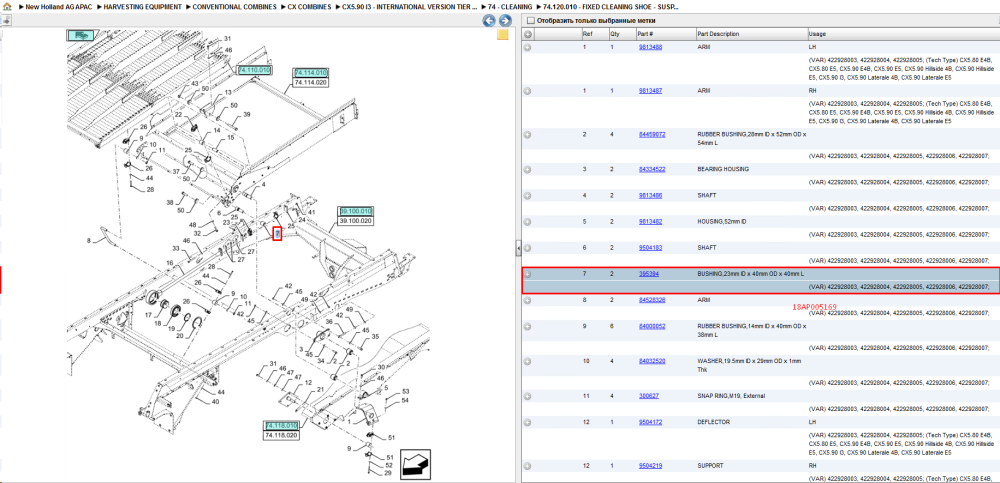
Task: Open part number link 84528326
Action: tap(652, 300)
